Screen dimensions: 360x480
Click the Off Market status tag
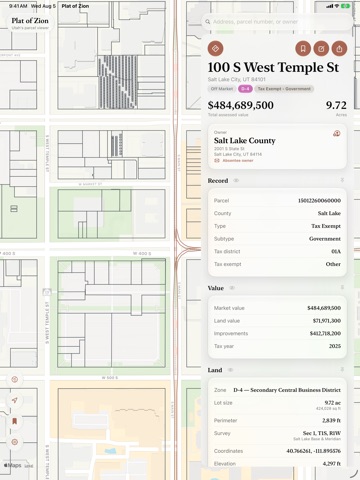222,89
